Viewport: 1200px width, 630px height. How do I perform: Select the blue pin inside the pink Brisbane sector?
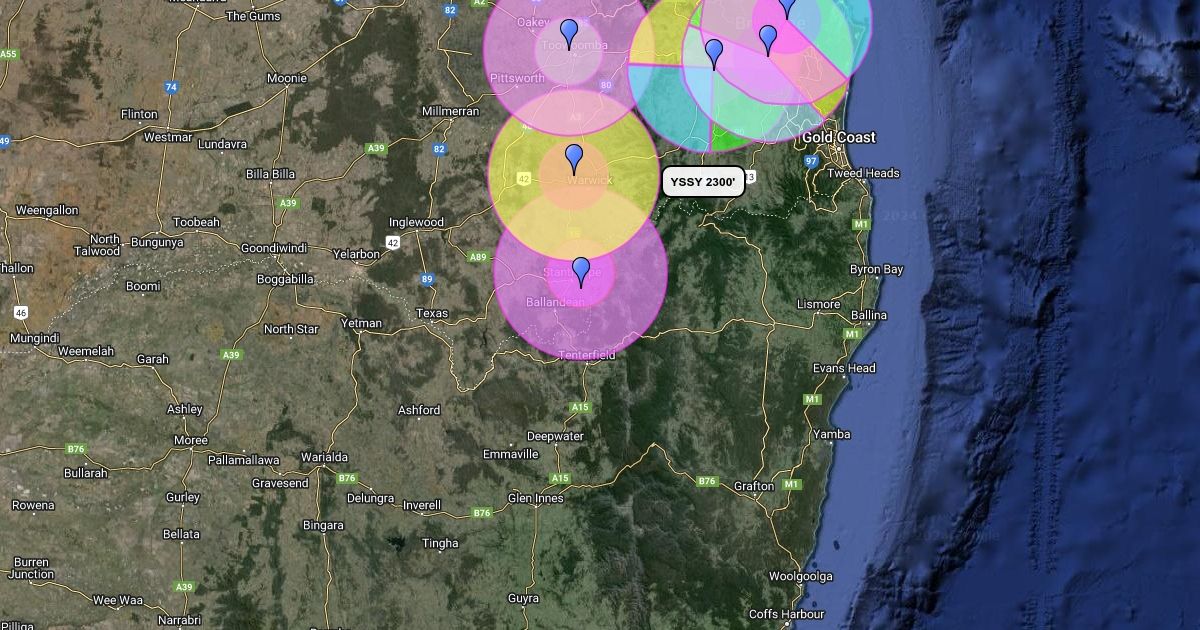coord(768,40)
